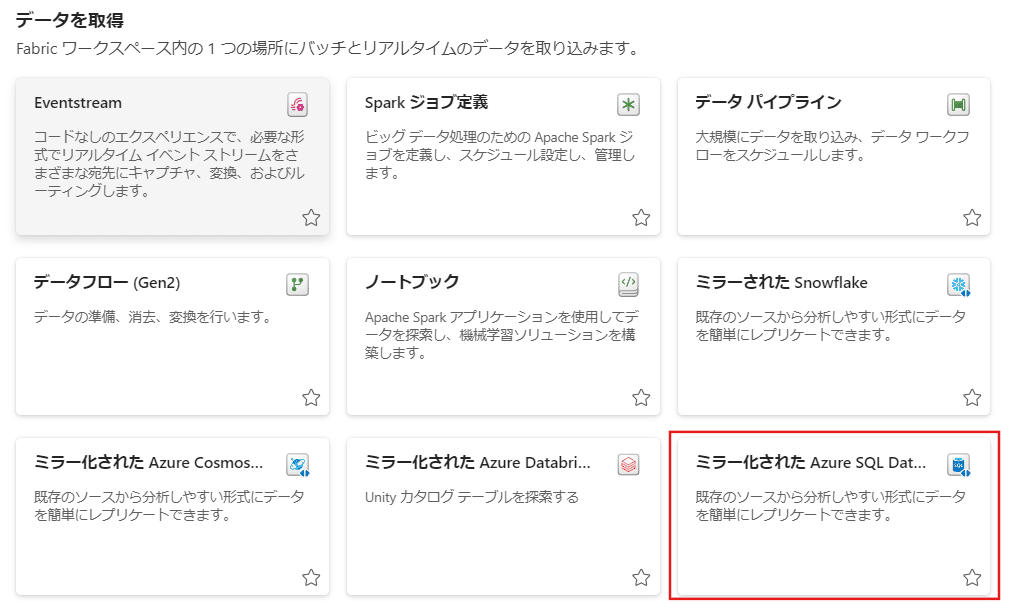The width and height of the screenshot is (1020, 612).
Task: Click the Azure Databricks red stack icon
Action: point(628,464)
